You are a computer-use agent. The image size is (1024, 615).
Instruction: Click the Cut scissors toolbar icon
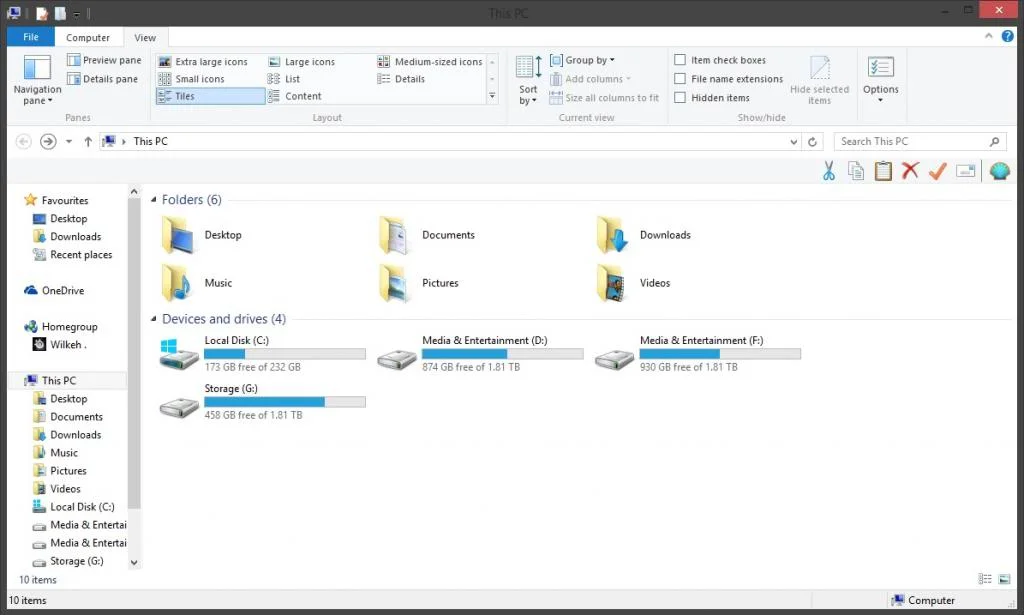tap(829, 171)
